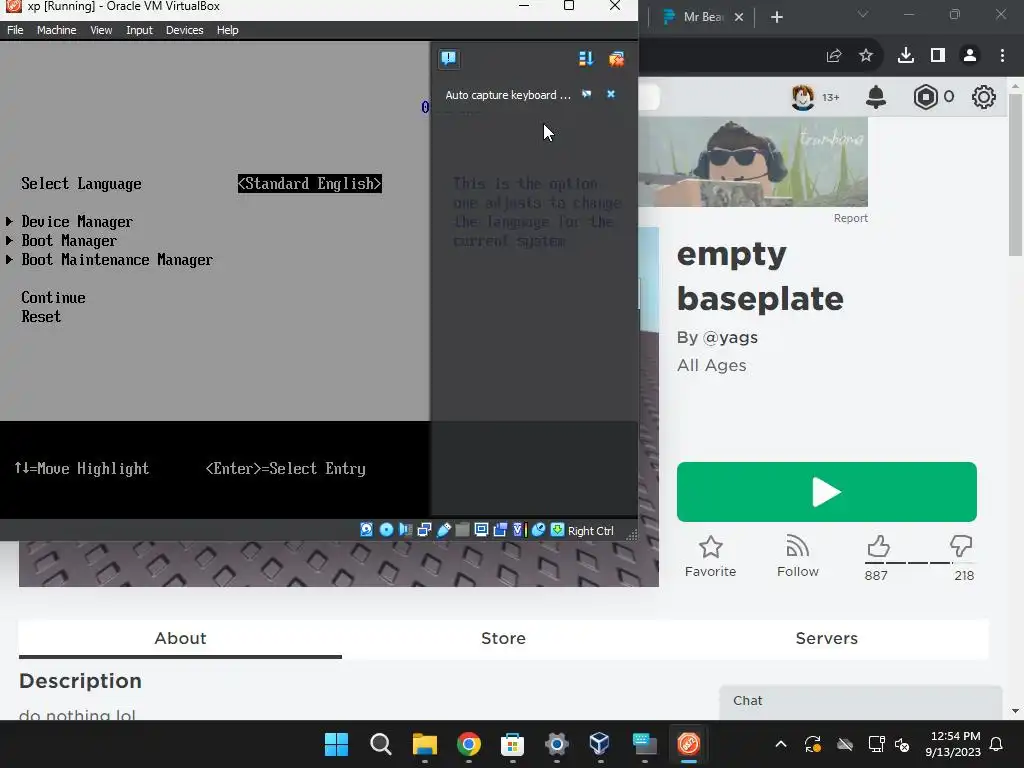Expand Device Manager entry in boot menu
Image resolution: width=1024 pixels, height=768 pixels.
click(x=76, y=221)
